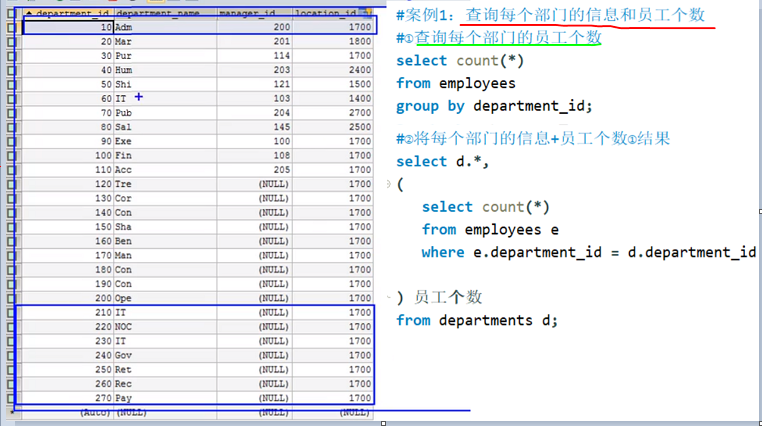Click the fold end marker beside the closing parenthesis
This screenshot has width=762, height=426.
[389, 297]
